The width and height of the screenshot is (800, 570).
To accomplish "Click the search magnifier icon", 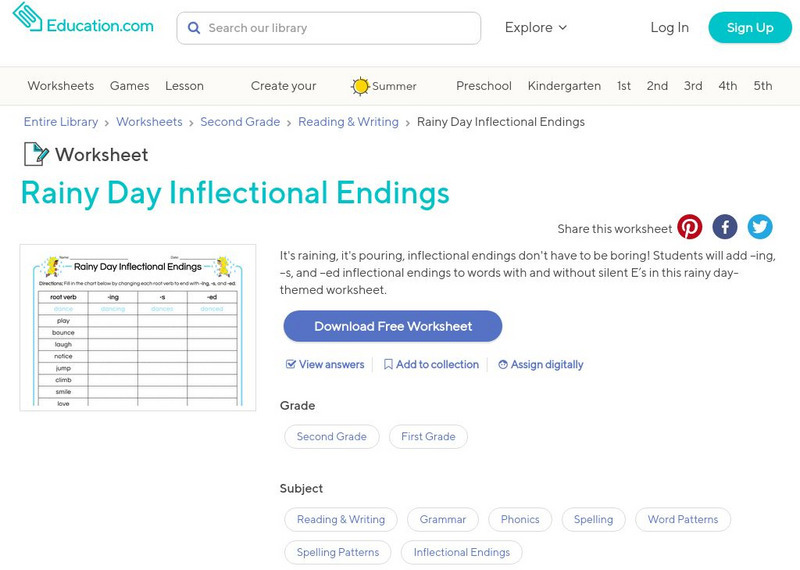I will (x=194, y=28).
